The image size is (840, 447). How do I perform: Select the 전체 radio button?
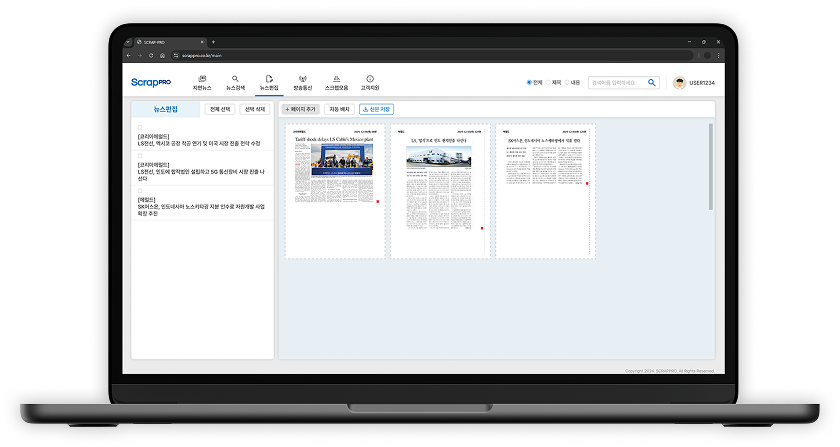click(x=529, y=83)
